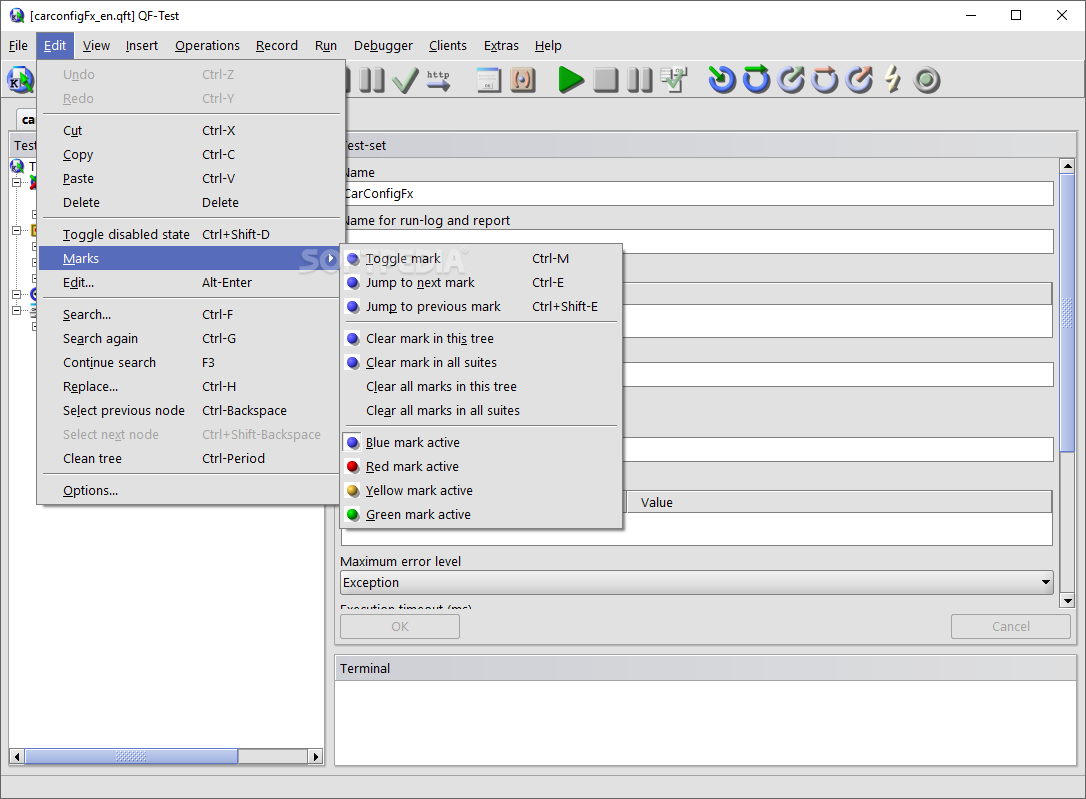Click the blue icon beside Clear mark in this tree
The height and width of the screenshot is (799, 1086).
click(x=353, y=339)
